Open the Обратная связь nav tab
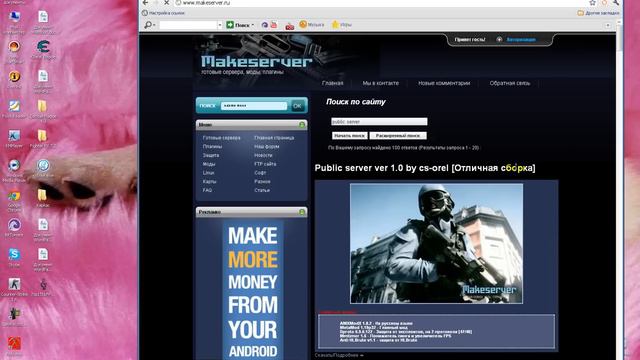 [510, 83]
